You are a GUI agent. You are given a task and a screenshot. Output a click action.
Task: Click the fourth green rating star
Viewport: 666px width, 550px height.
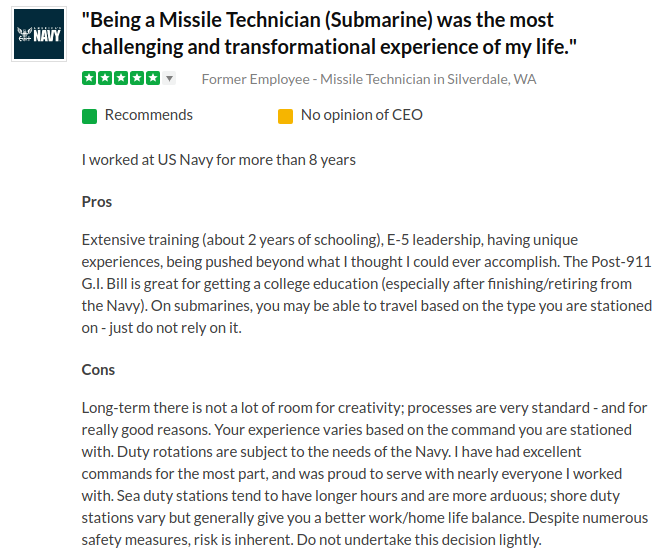tap(136, 78)
